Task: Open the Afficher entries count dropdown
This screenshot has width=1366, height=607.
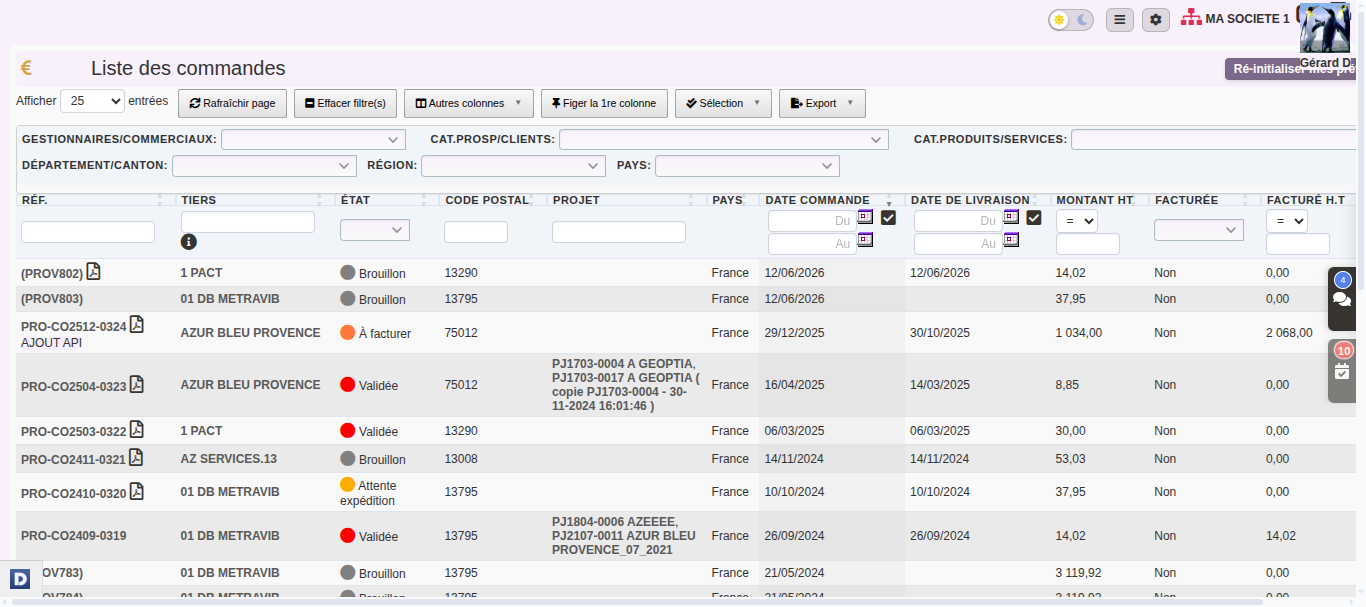Action: pyautogui.click(x=92, y=101)
